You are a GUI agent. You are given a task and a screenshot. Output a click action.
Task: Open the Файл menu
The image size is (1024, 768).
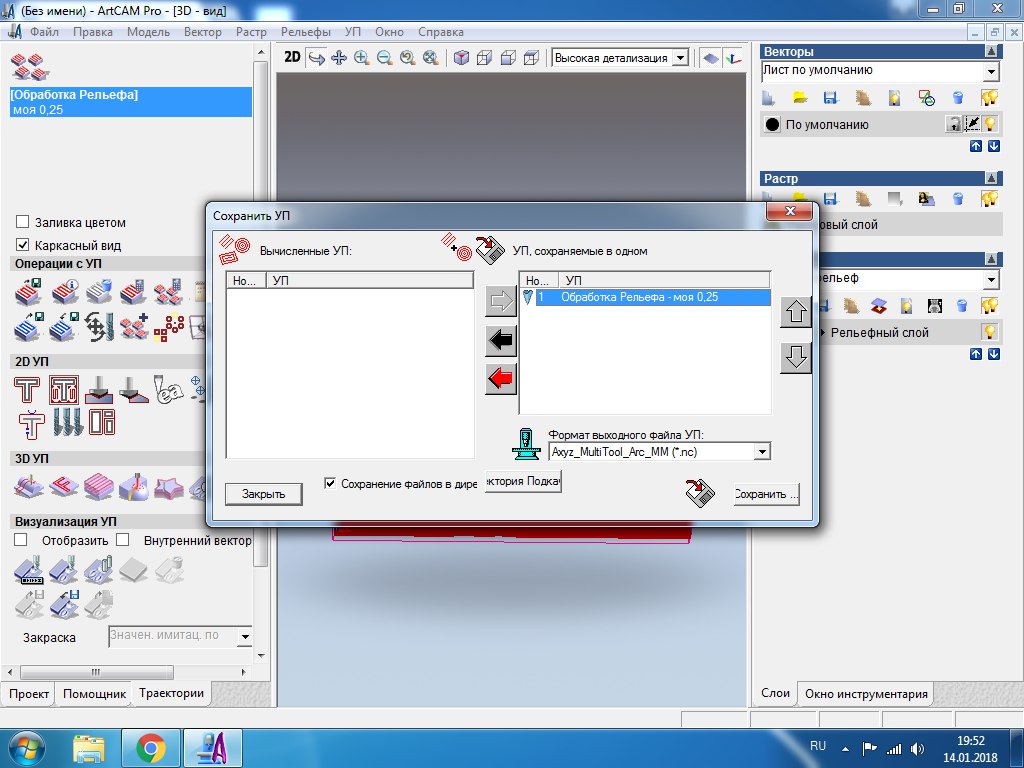(x=44, y=31)
